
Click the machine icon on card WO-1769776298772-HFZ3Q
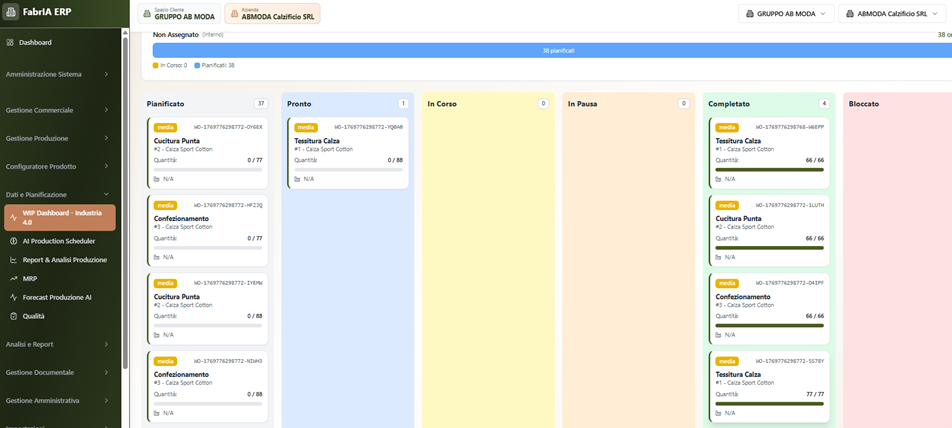[x=157, y=257]
